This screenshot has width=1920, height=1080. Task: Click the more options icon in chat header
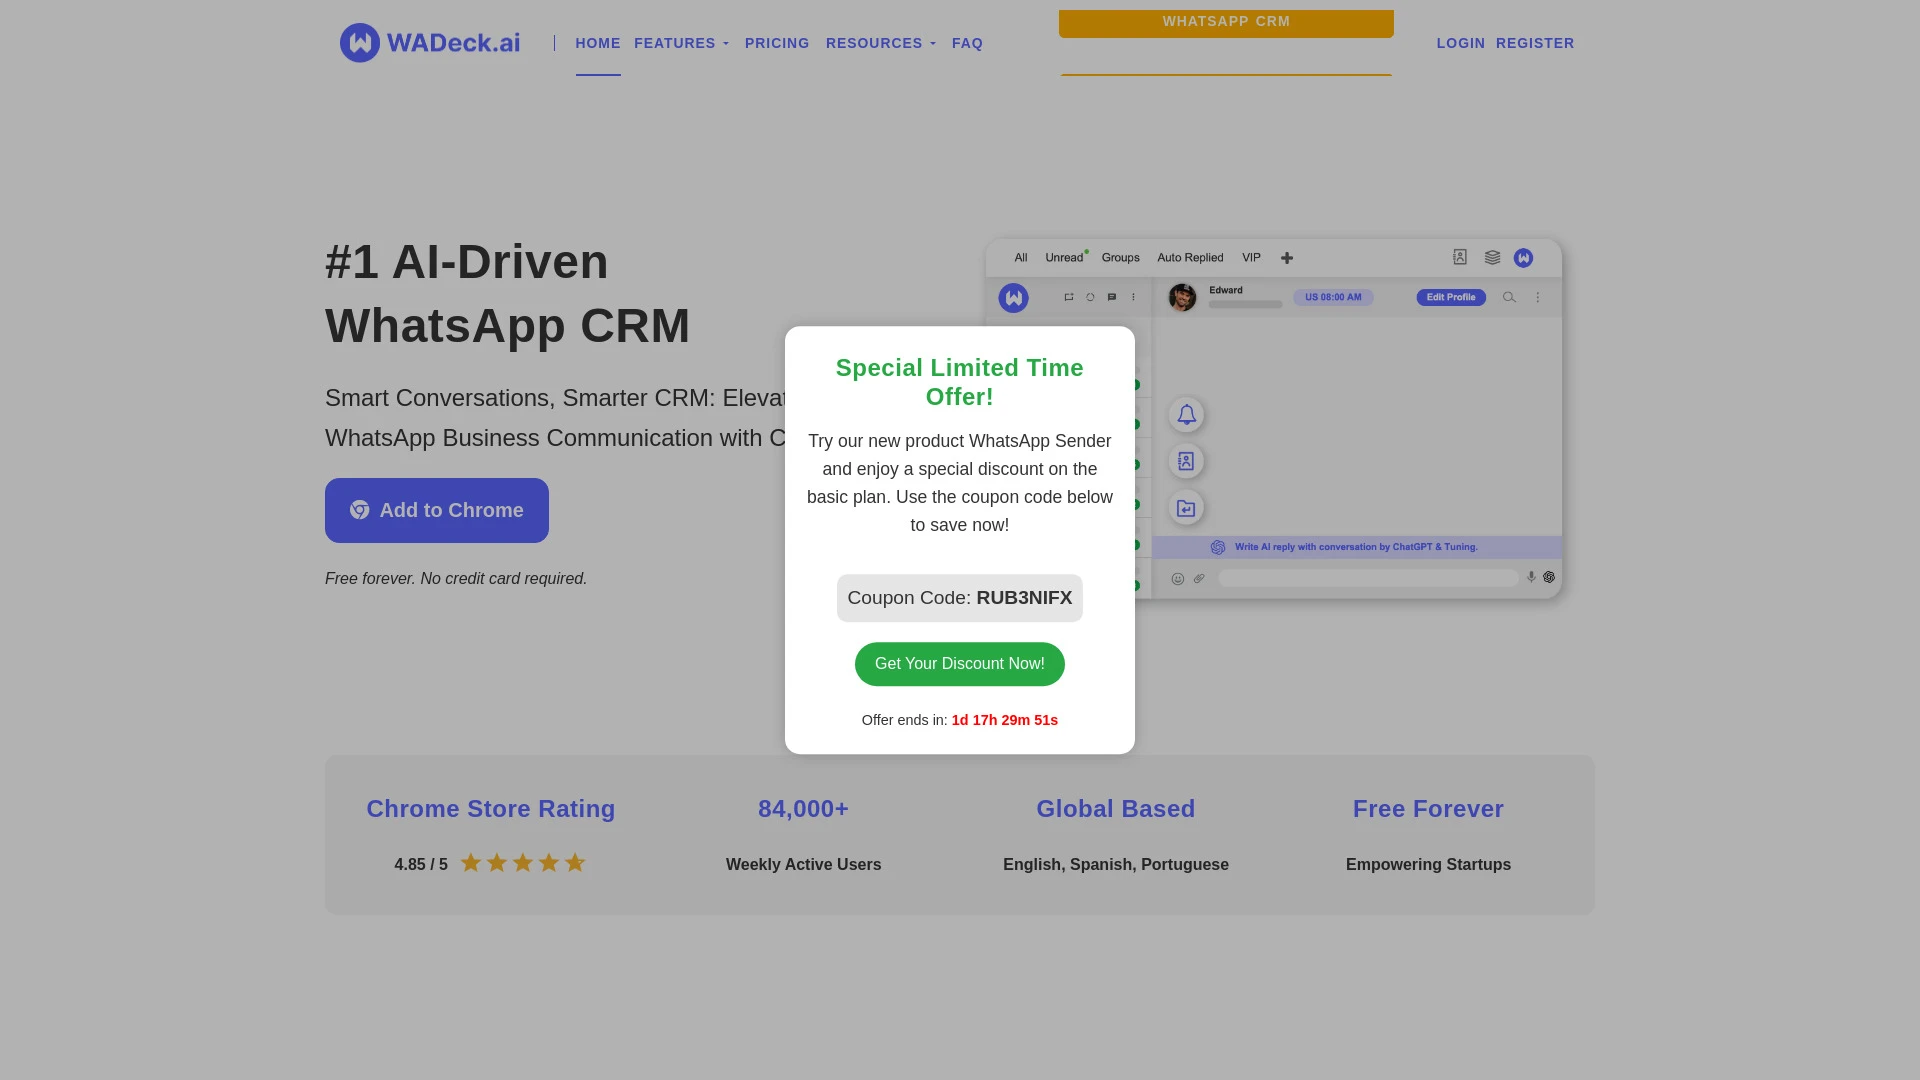[1539, 297]
